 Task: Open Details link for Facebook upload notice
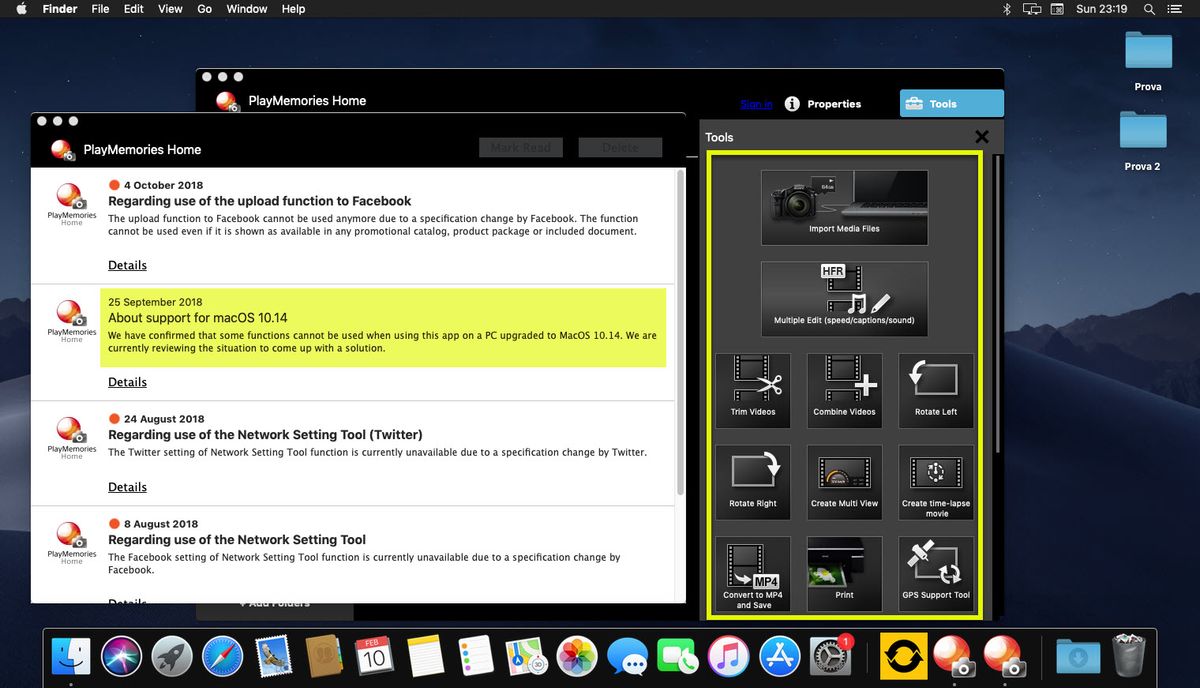click(127, 265)
